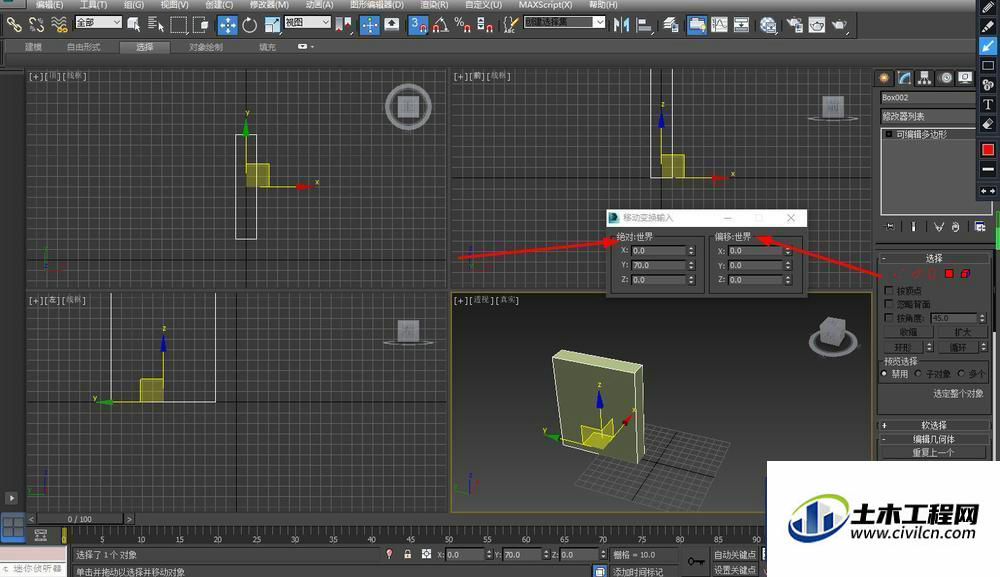
Task: Click the absolute Y input showing 70.0
Action: pos(658,265)
